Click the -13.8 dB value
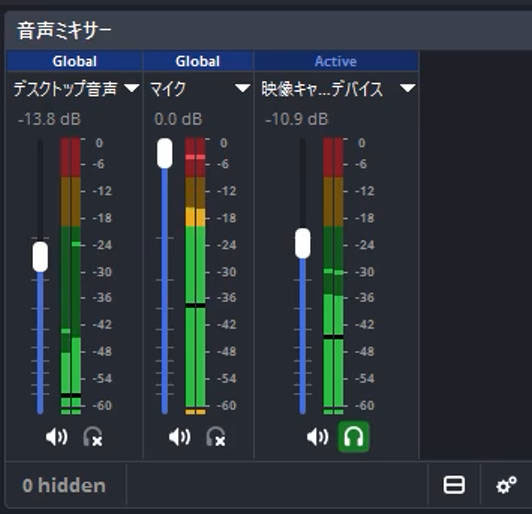 click(49, 119)
